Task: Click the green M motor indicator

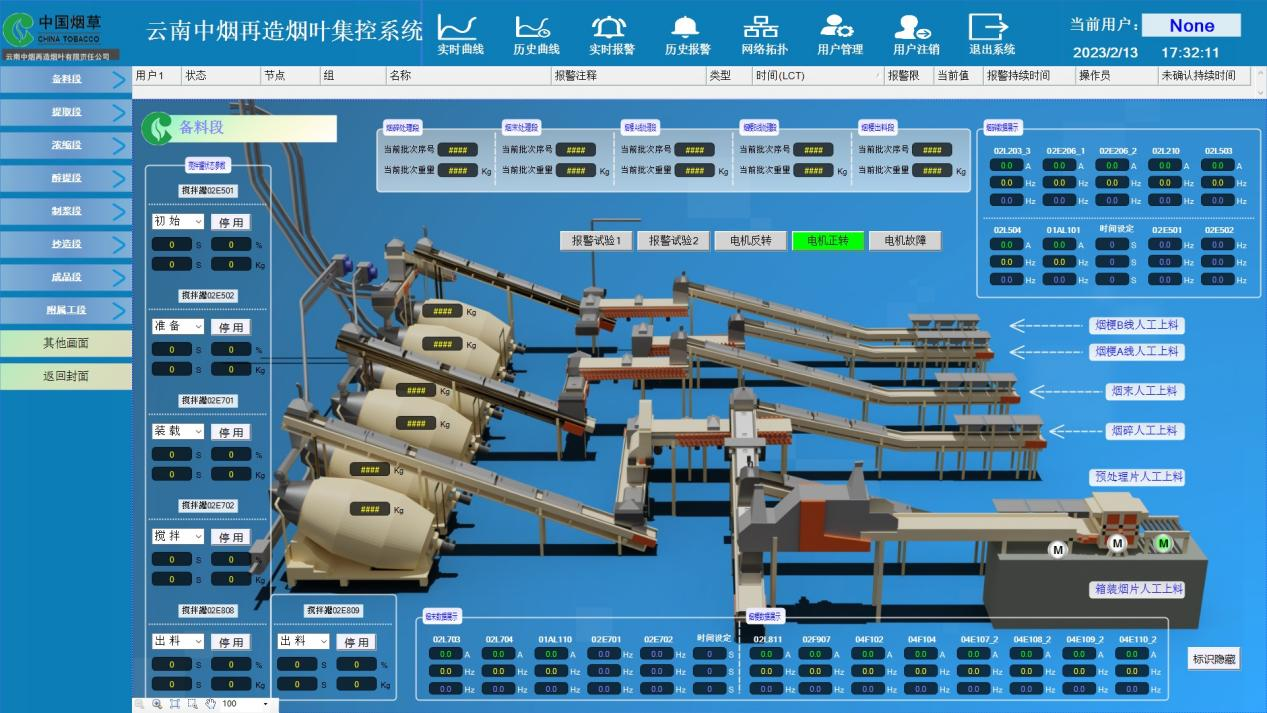Action: tap(1163, 543)
